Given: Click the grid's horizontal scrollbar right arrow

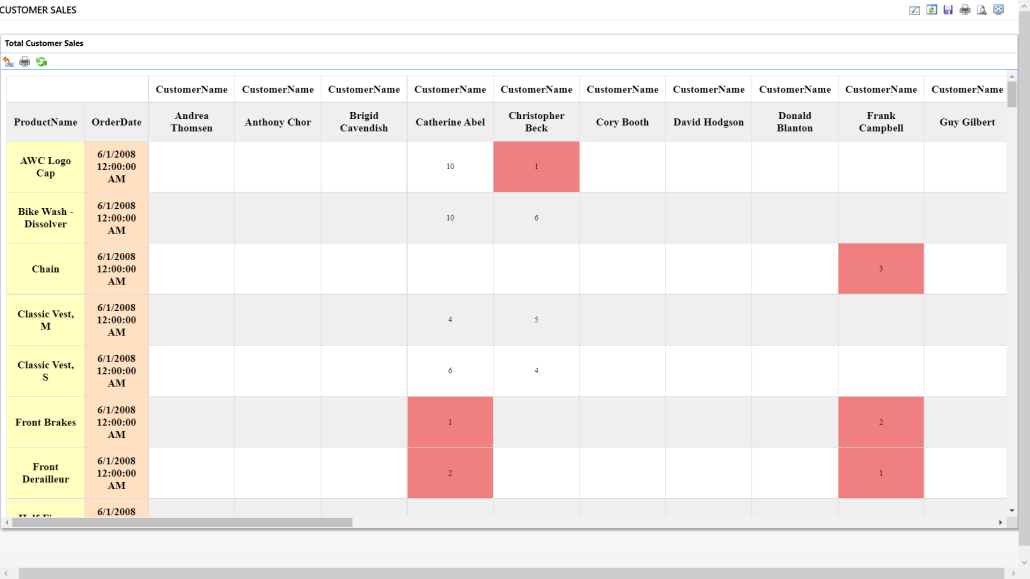Looking at the screenshot, I should click(1000, 522).
